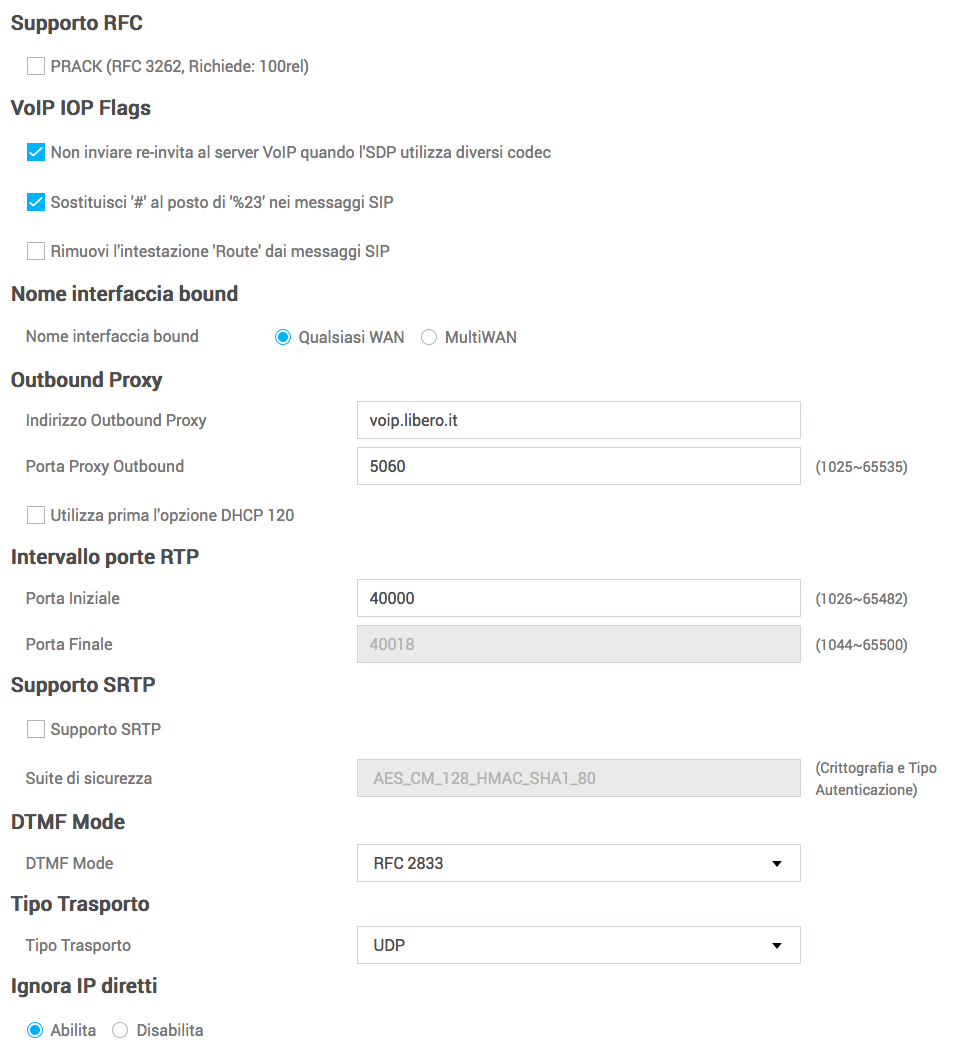Click the 'Intervallo porte RTP' section heading
The width and height of the screenshot is (964, 1048).
(x=105, y=557)
